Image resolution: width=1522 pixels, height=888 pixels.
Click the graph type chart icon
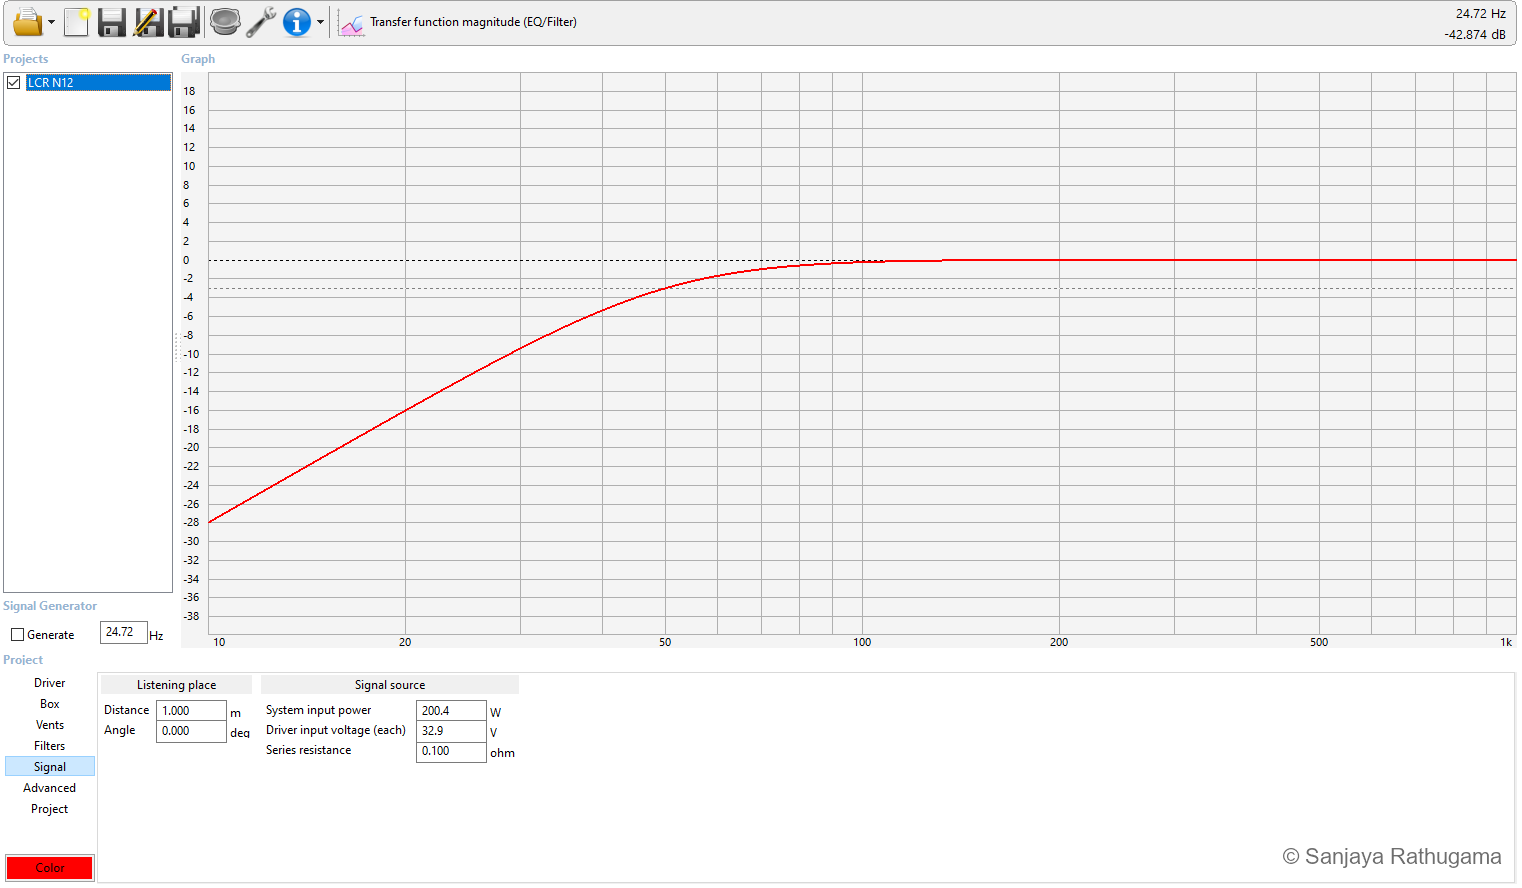(x=351, y=23)
